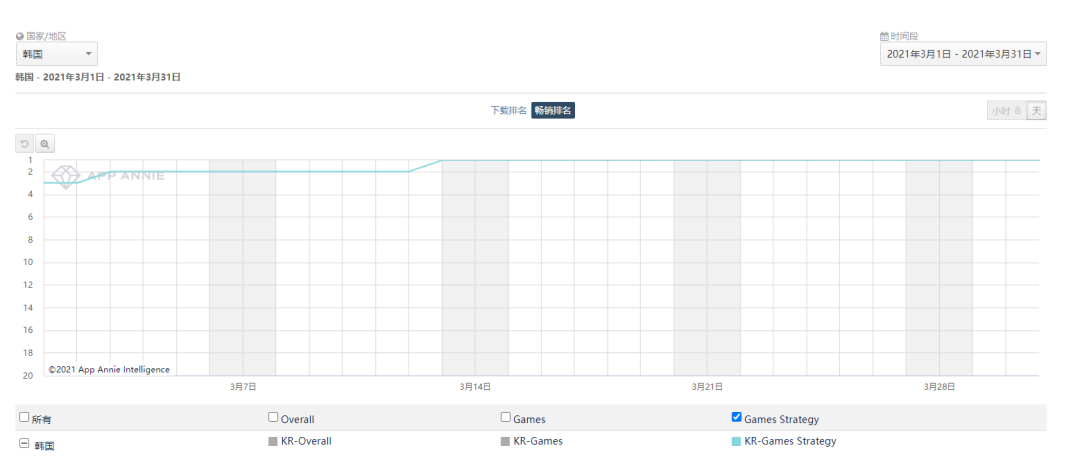Select the 畅销排名 tab
Image resolution: width=1080 pixels, height=464 pixels.
[x=553, y=111]
